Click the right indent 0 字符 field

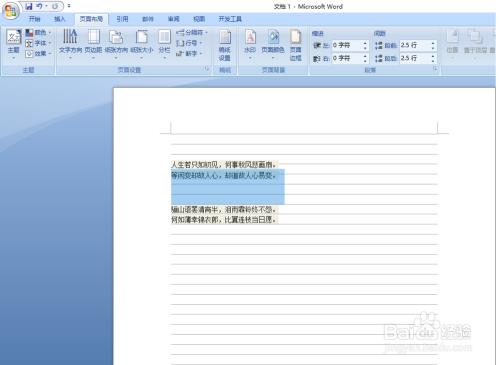[x=347, y=58]
